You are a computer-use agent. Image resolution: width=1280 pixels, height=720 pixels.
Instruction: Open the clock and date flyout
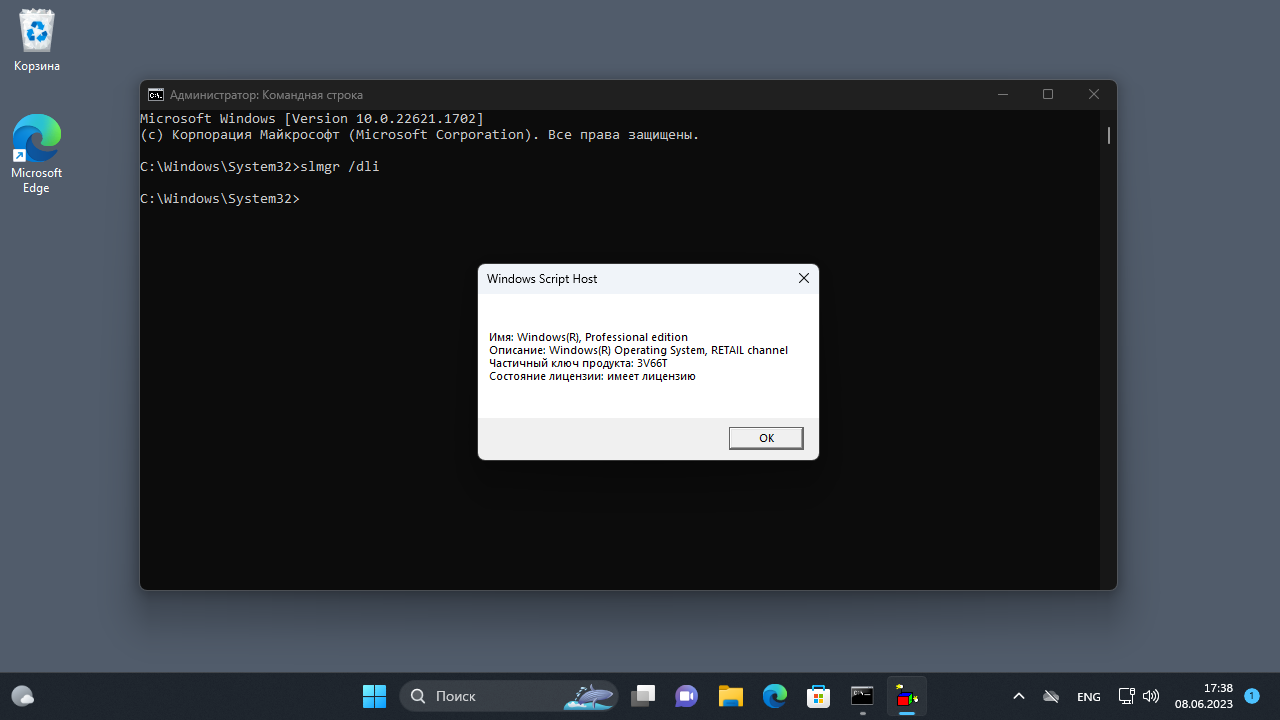click(1204, 696)
